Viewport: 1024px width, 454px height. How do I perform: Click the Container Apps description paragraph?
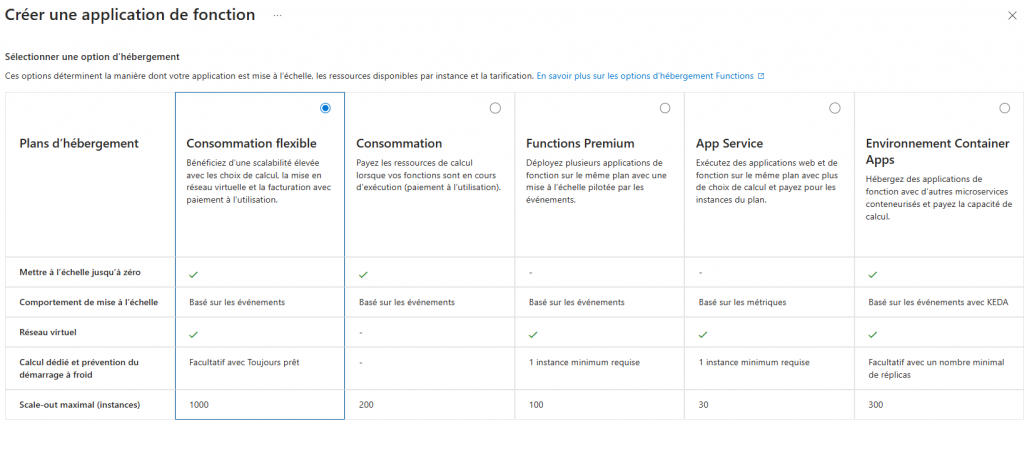click(x=938, y=197)
